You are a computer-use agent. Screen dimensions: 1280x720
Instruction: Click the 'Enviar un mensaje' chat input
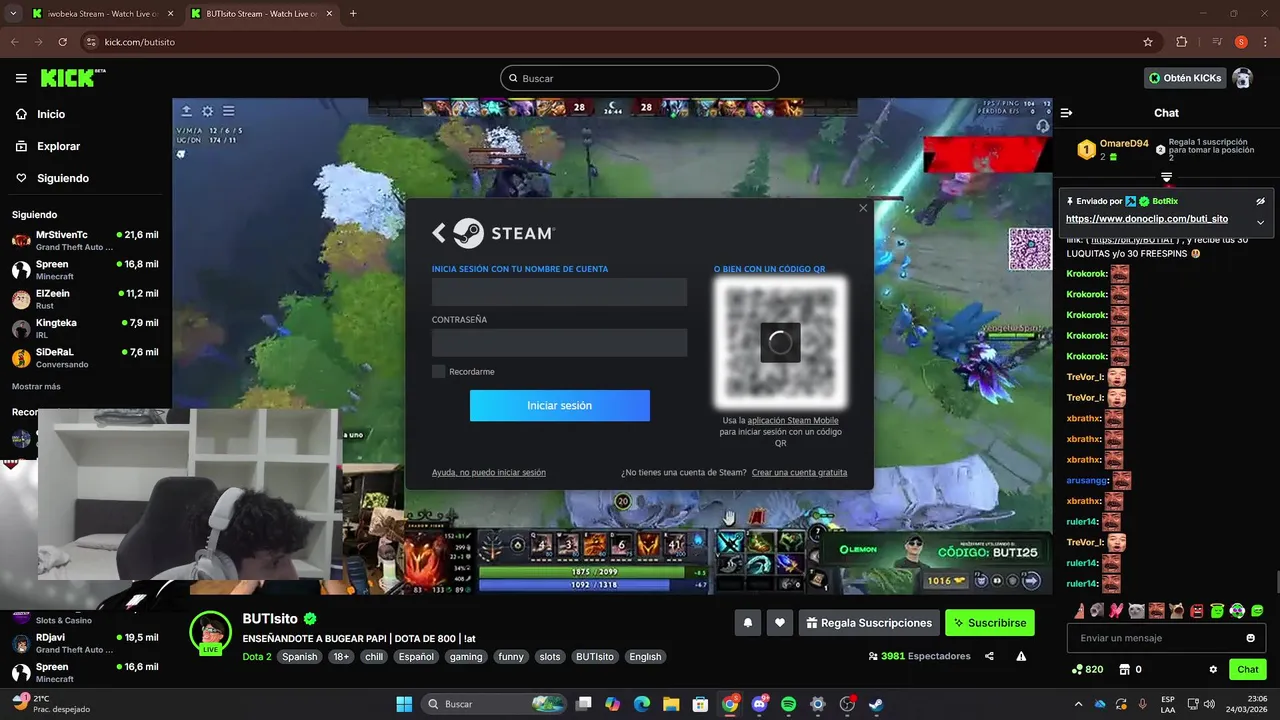[x=1155, y=638]
